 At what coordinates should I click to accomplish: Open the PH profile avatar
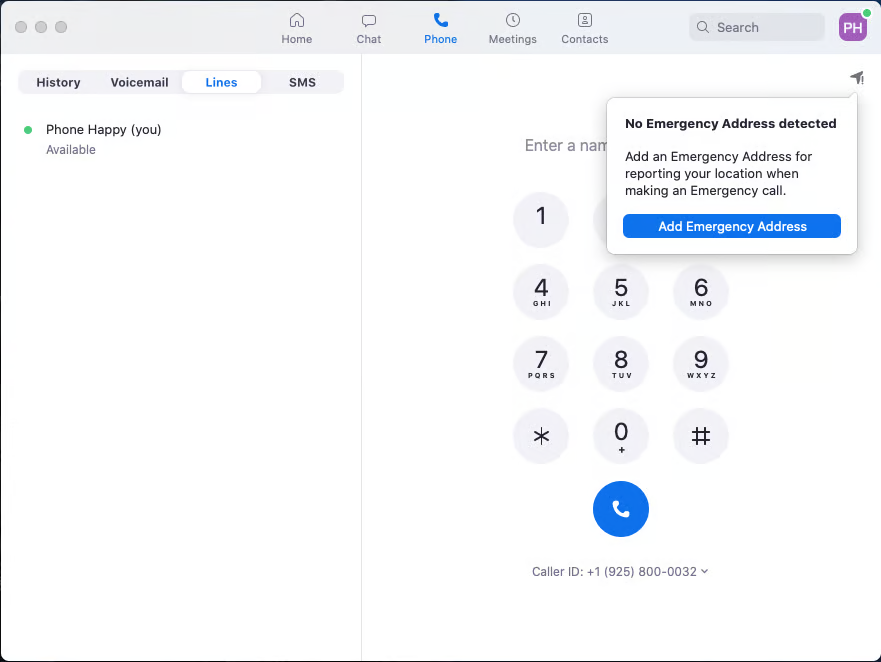tap(853, 27)
